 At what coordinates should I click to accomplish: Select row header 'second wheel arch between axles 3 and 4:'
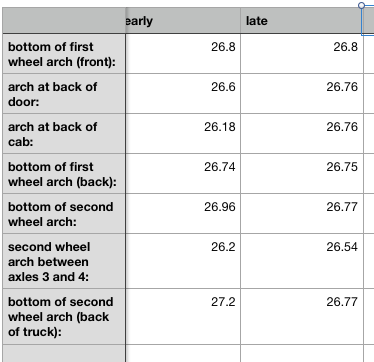[x=64, y=261]
